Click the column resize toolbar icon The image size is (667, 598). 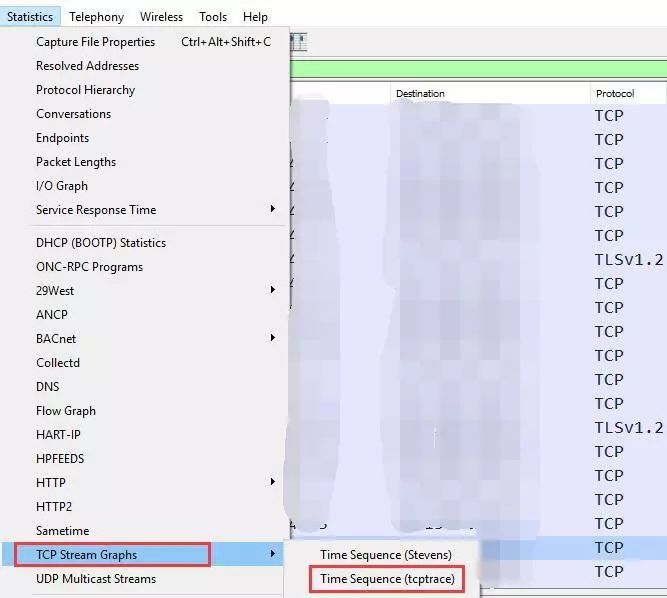[x=299, y=42]
